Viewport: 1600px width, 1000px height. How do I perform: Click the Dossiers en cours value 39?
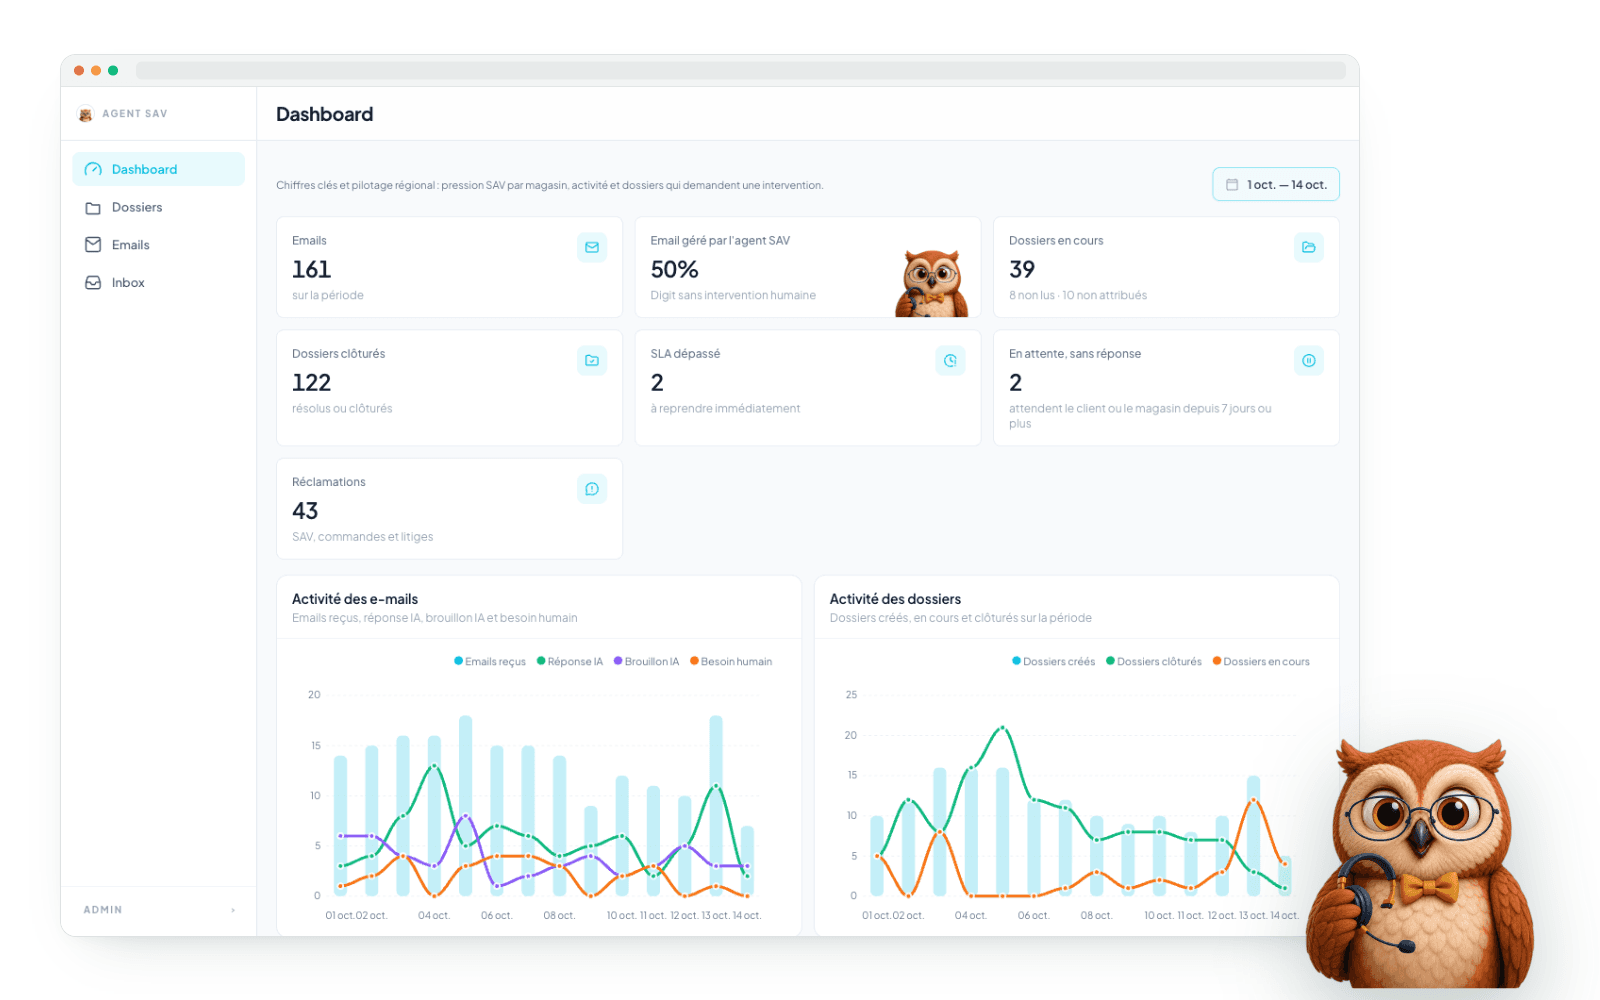[1022, 269]
